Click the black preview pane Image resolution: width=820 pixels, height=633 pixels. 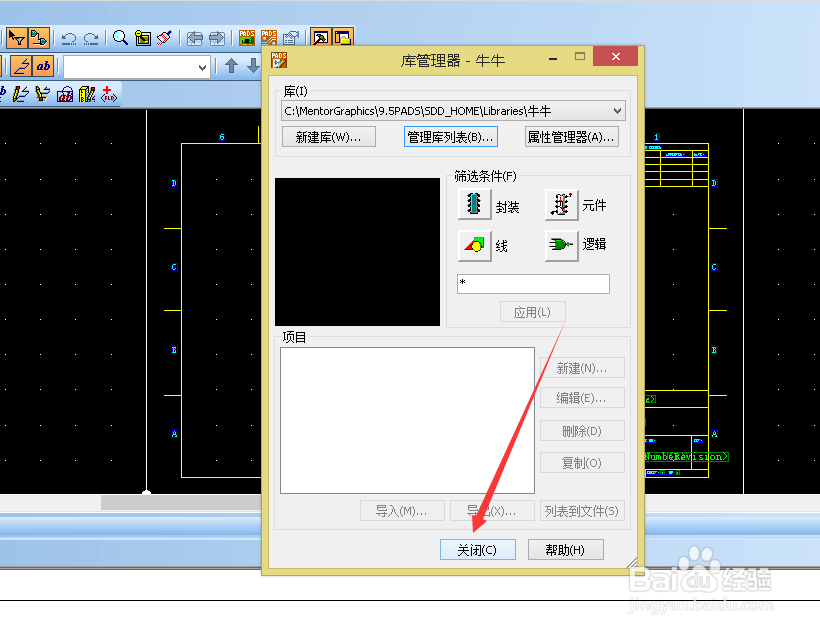tap(357, 252)
